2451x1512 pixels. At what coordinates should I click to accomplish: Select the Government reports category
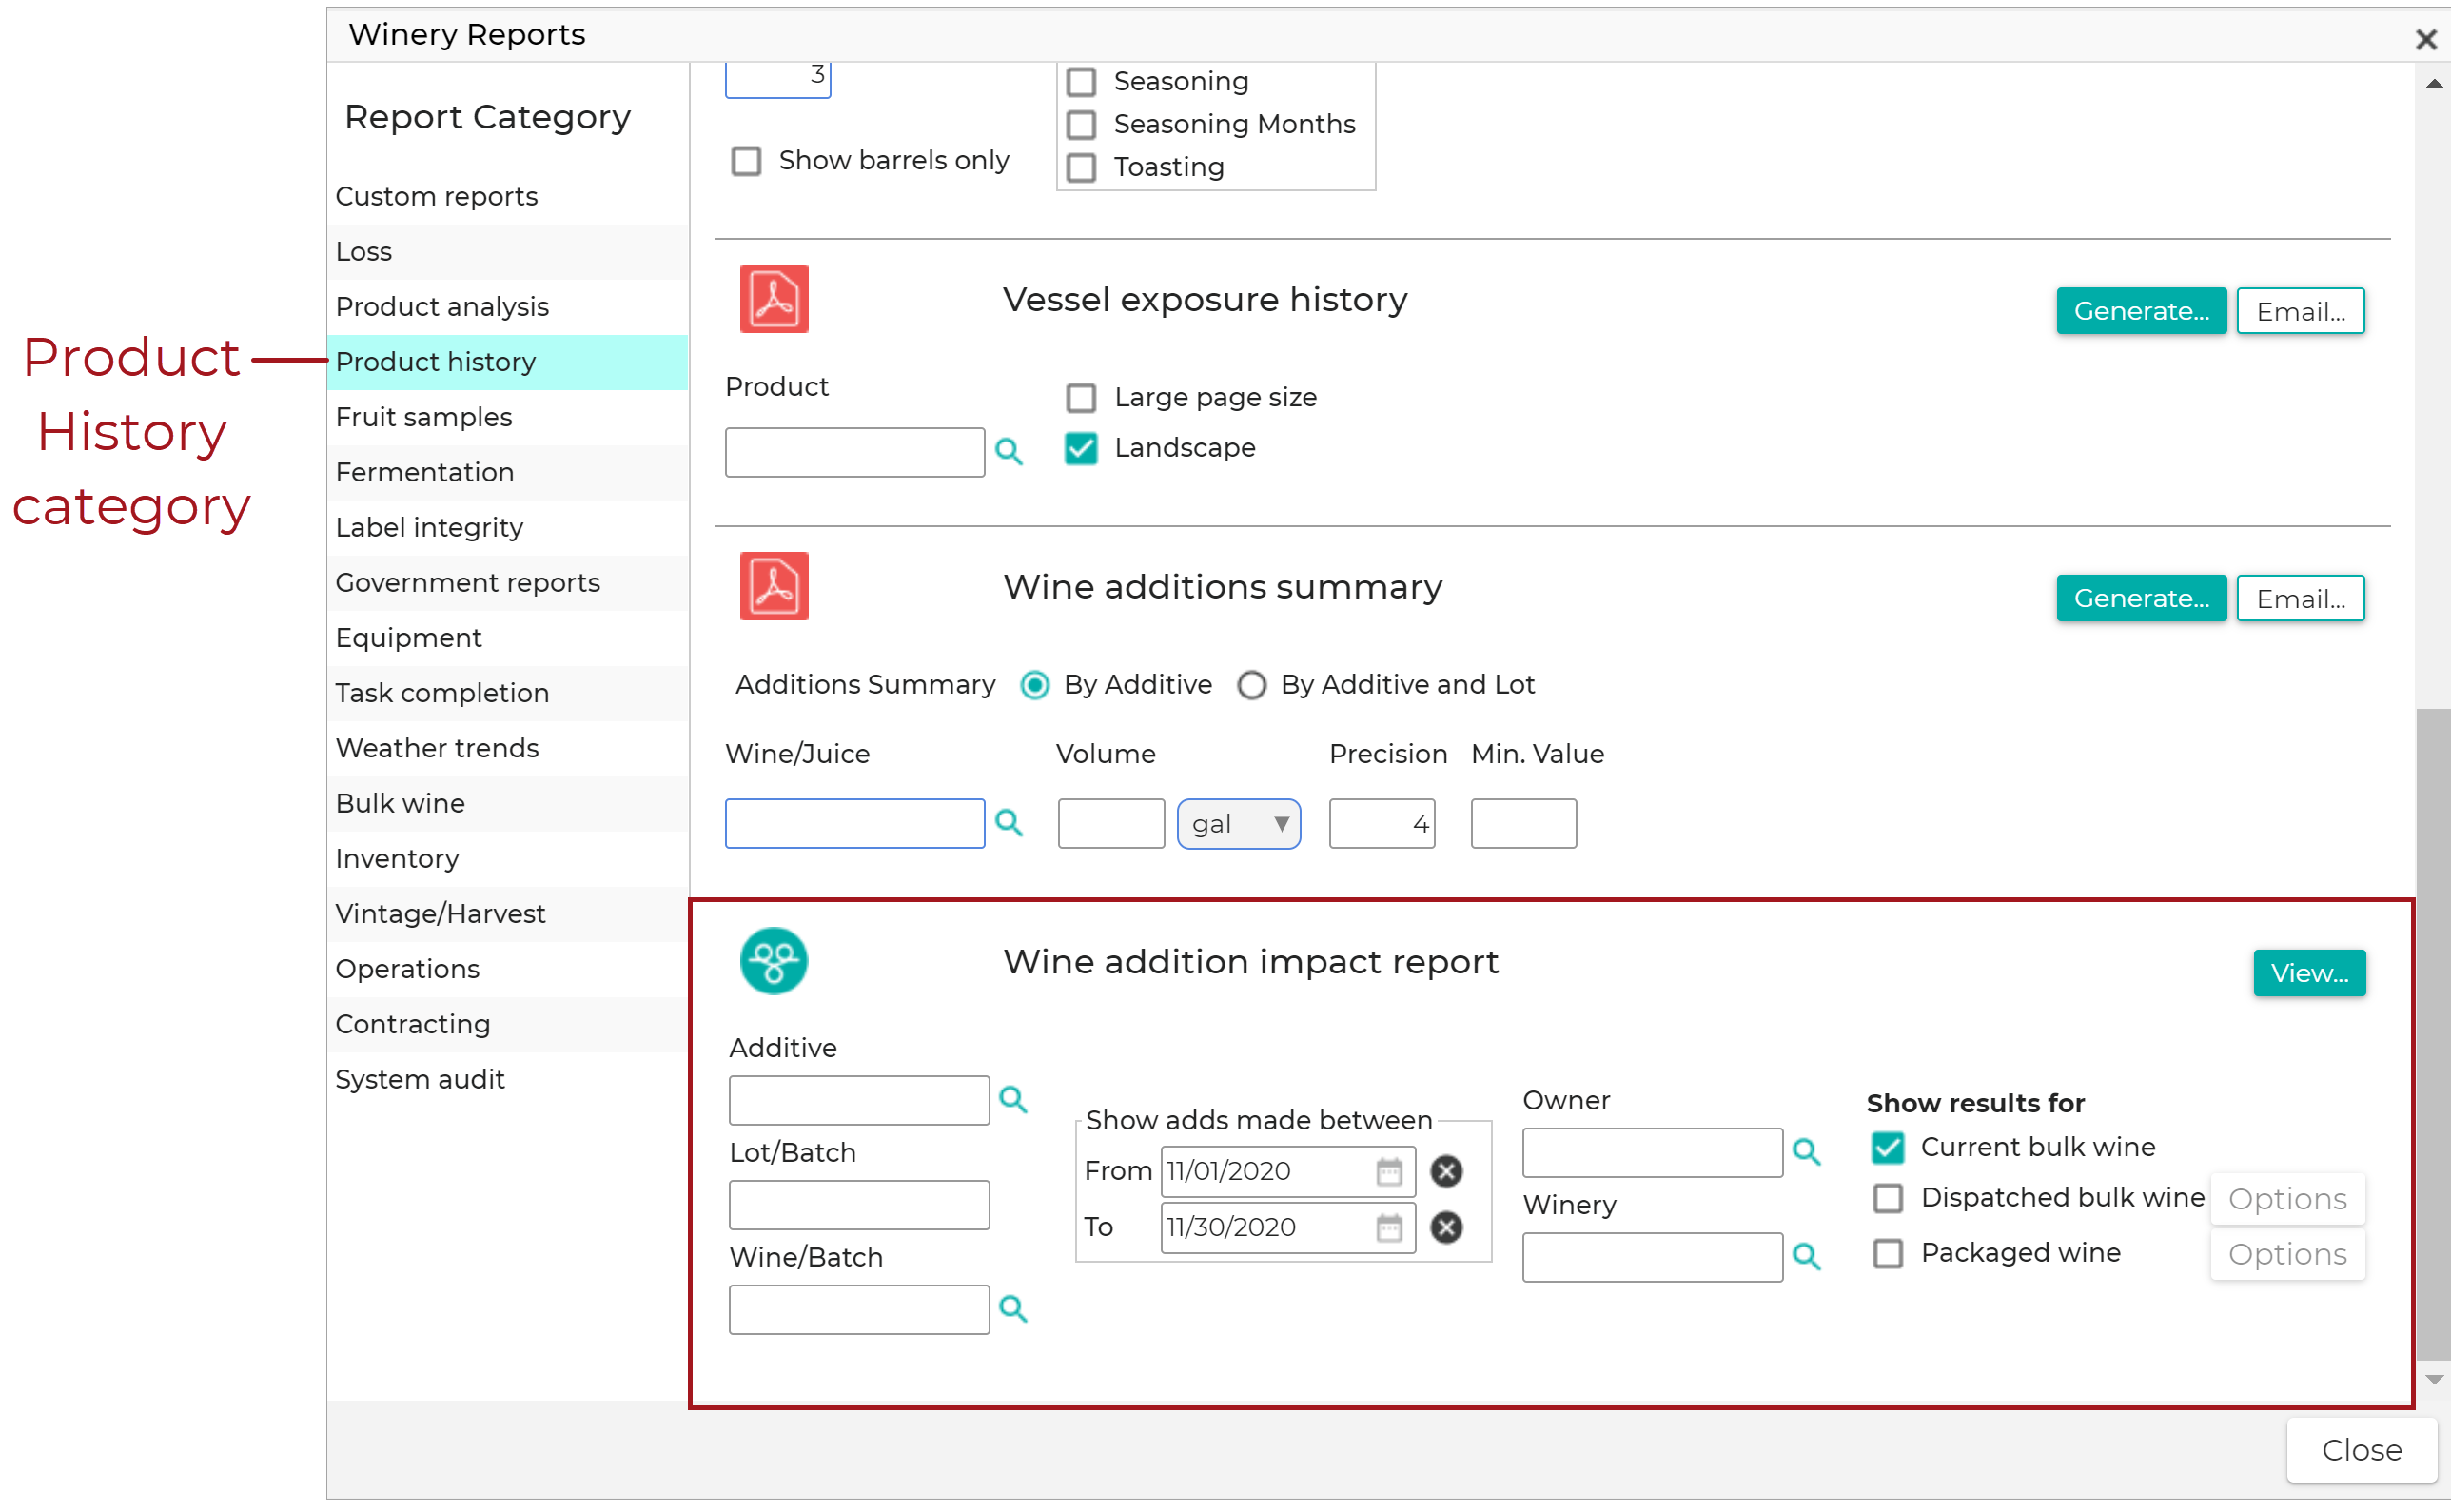tap(468, 582)
